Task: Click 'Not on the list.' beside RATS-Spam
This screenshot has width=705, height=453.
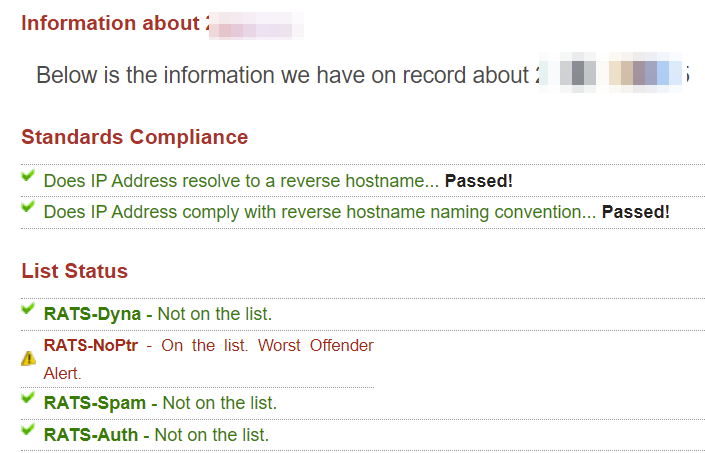Action: click(x=220, y=403)
